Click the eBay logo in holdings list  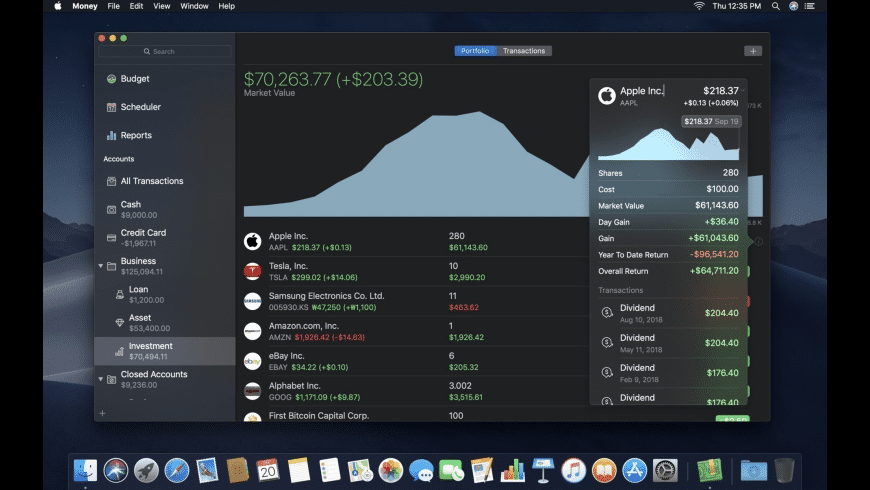click(x=252, y=361)
